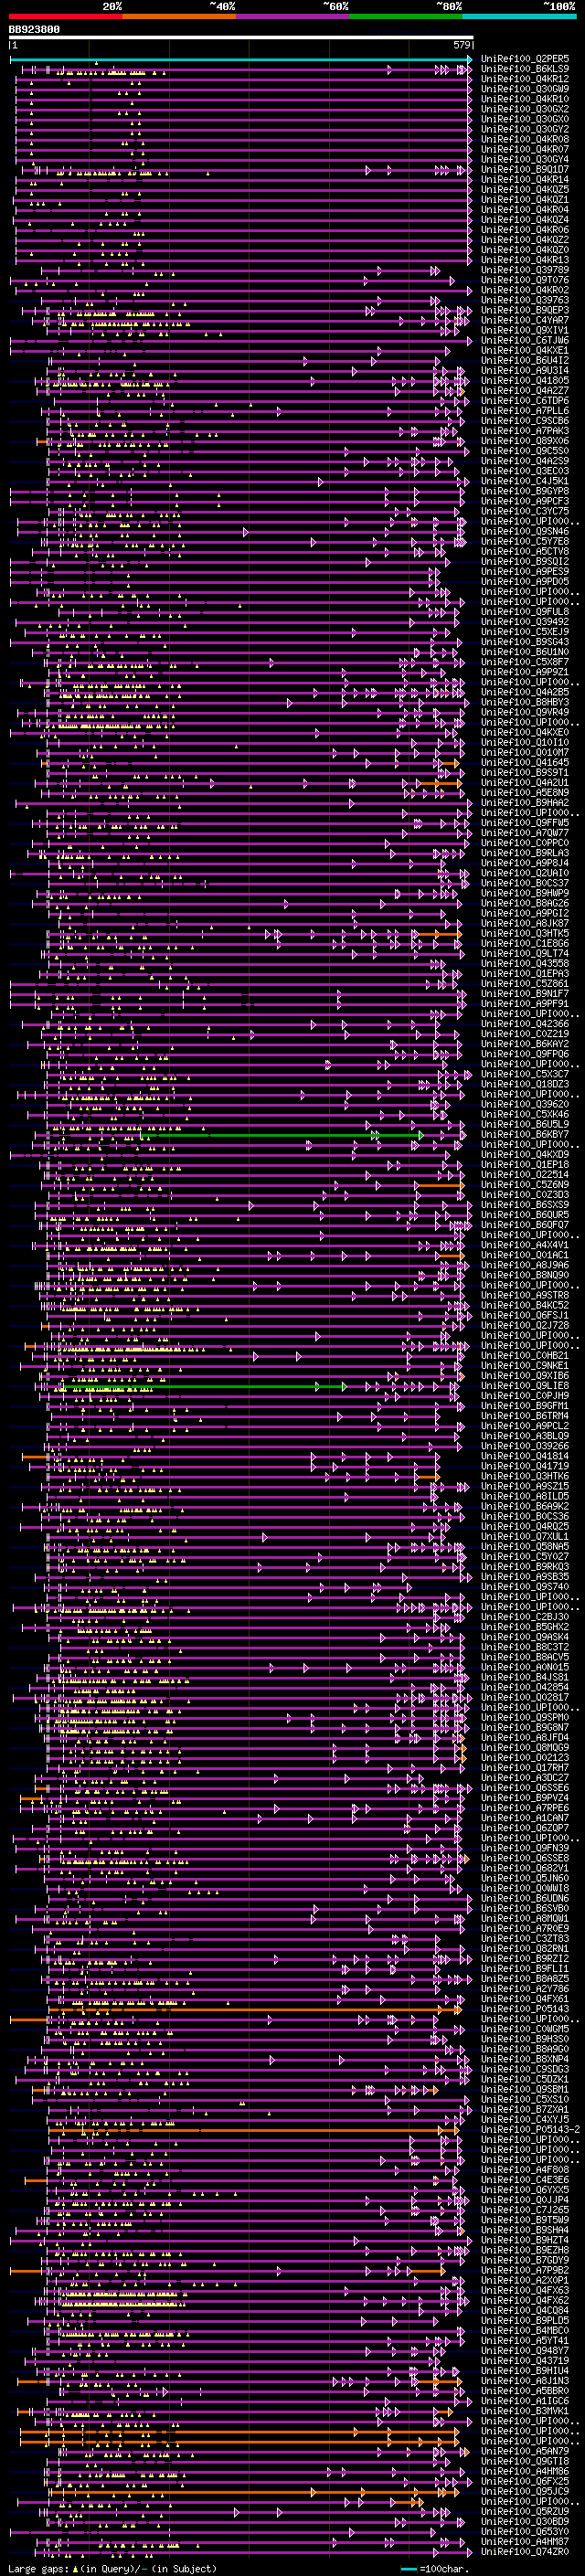Screen dimensions: 585x2576
Task: Select the UniRef100_Q4KR07 label
Action: click(x=525, y=149)
